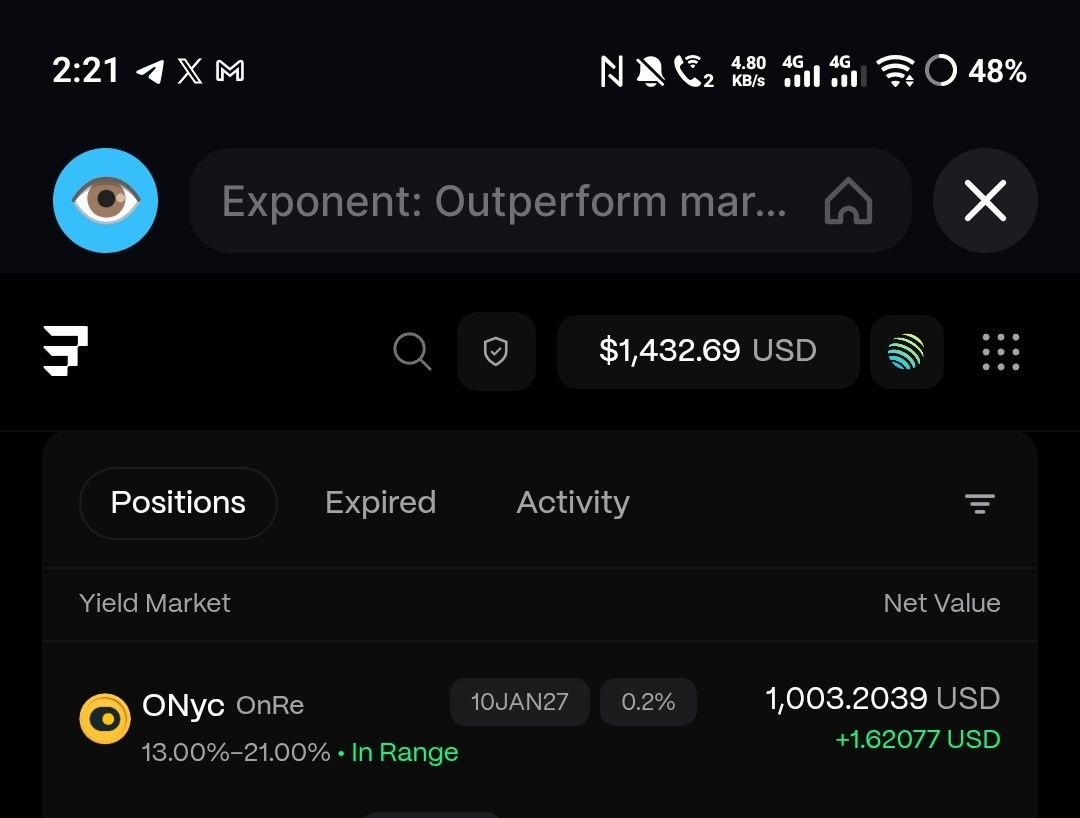Tap the Exponent logo icon
The height and width of the screenshot is (818, 1080).
65,350
